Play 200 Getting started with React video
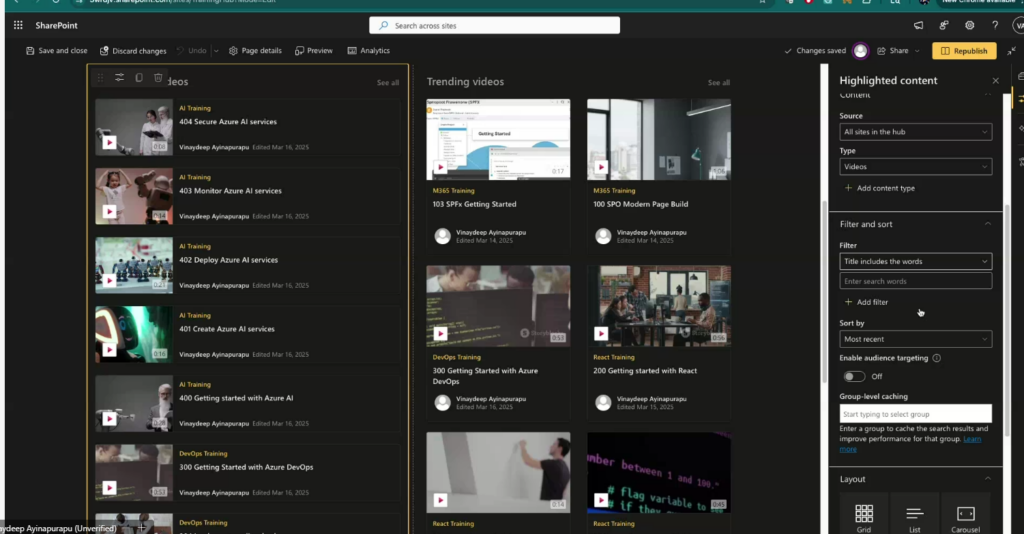 click(601, 334)
